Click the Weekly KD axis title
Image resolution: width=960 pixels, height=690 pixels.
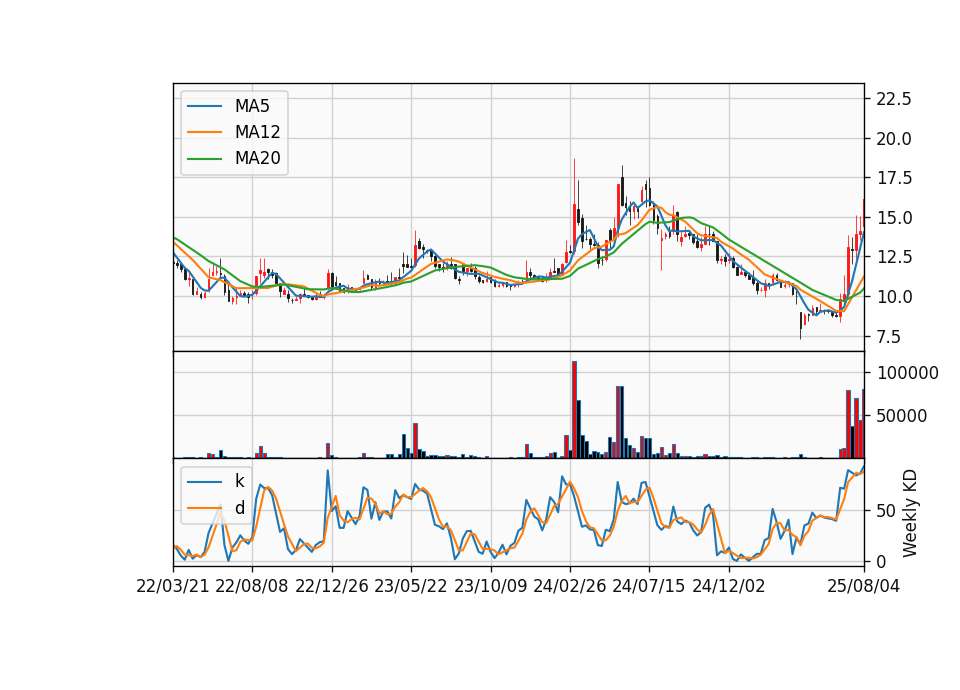(x=910, y=513)
